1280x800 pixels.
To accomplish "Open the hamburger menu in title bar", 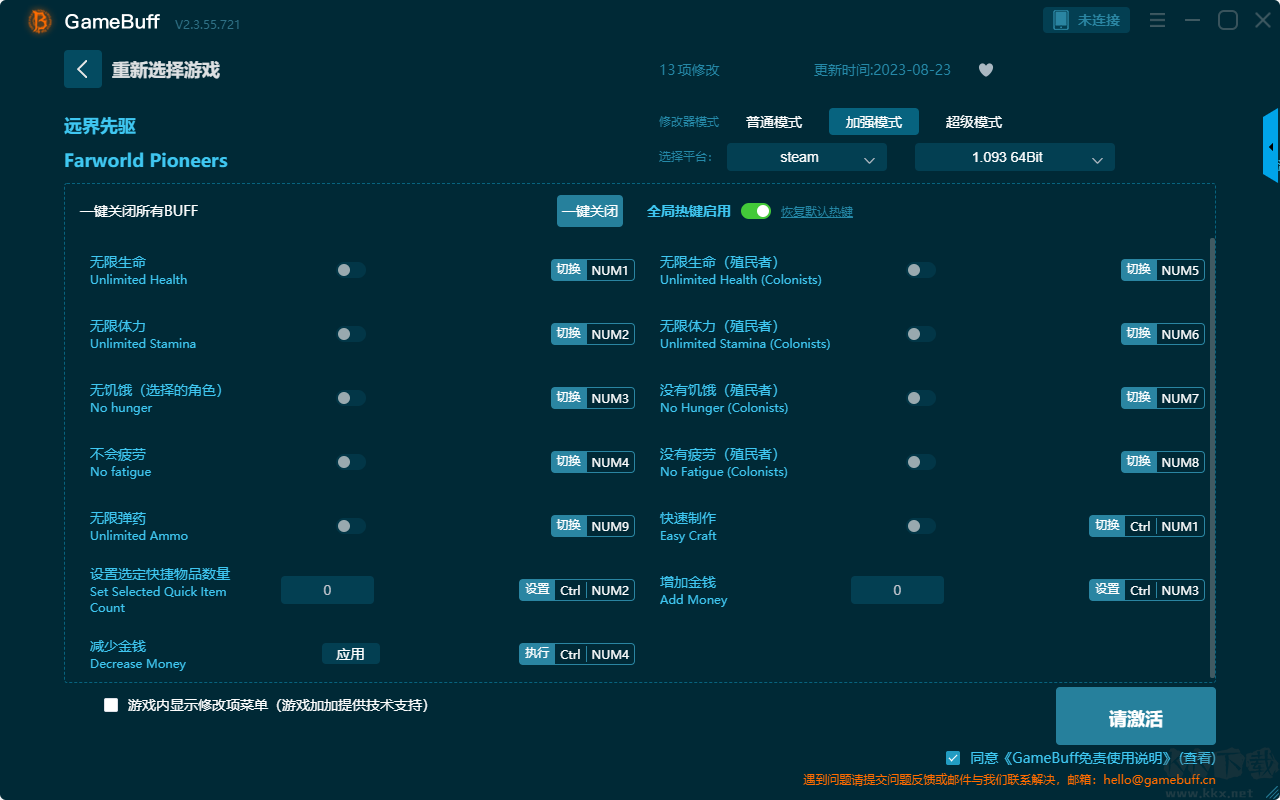I will [x=1157, y=20].
